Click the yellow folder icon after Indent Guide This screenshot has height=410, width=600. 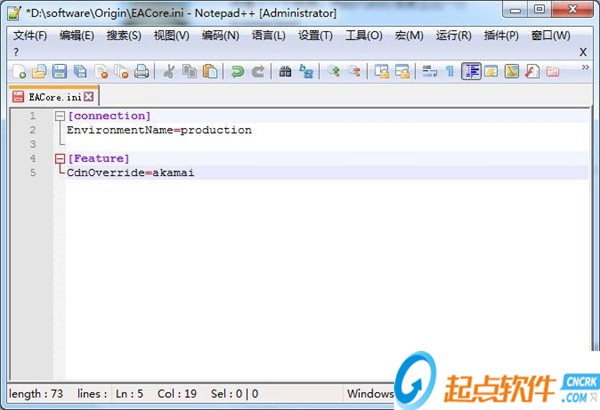491,71
